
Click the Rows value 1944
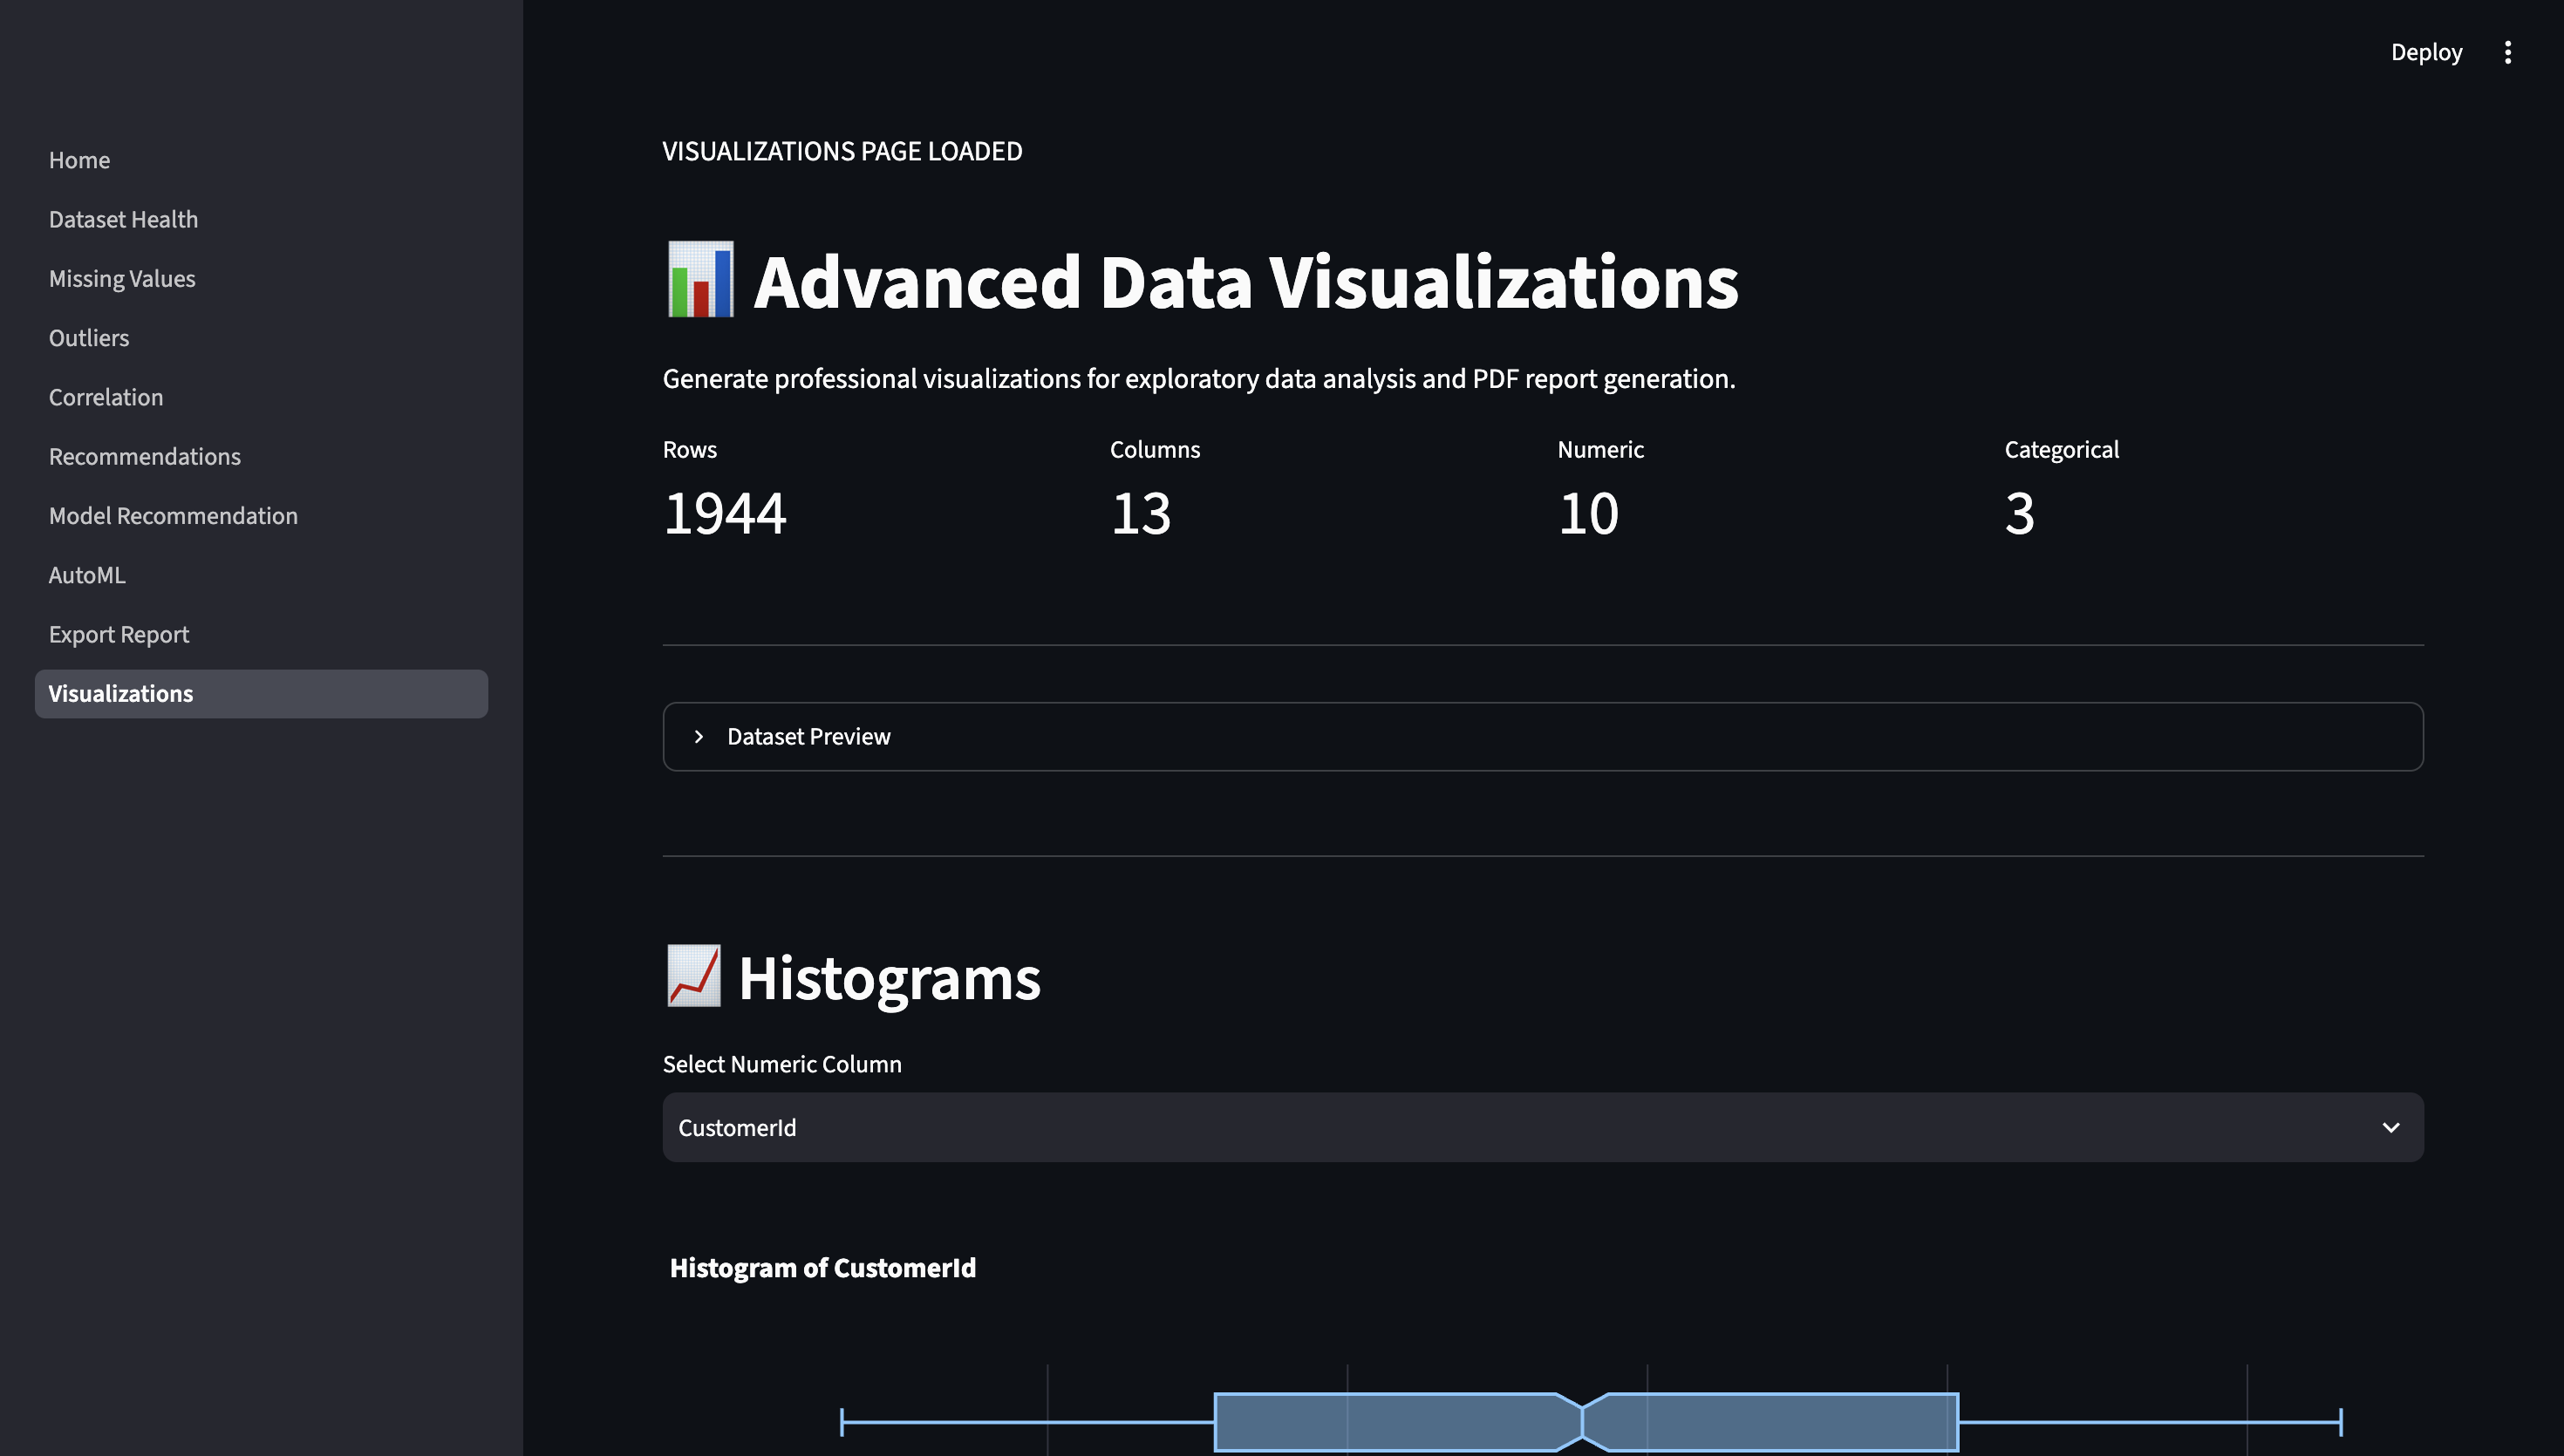tap(725, 514)
